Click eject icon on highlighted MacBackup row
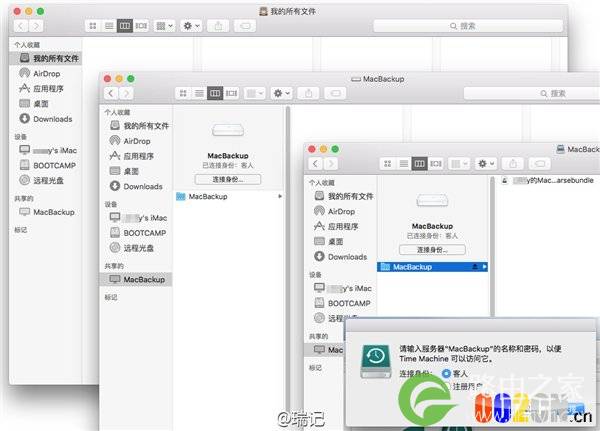 point(475,267)
